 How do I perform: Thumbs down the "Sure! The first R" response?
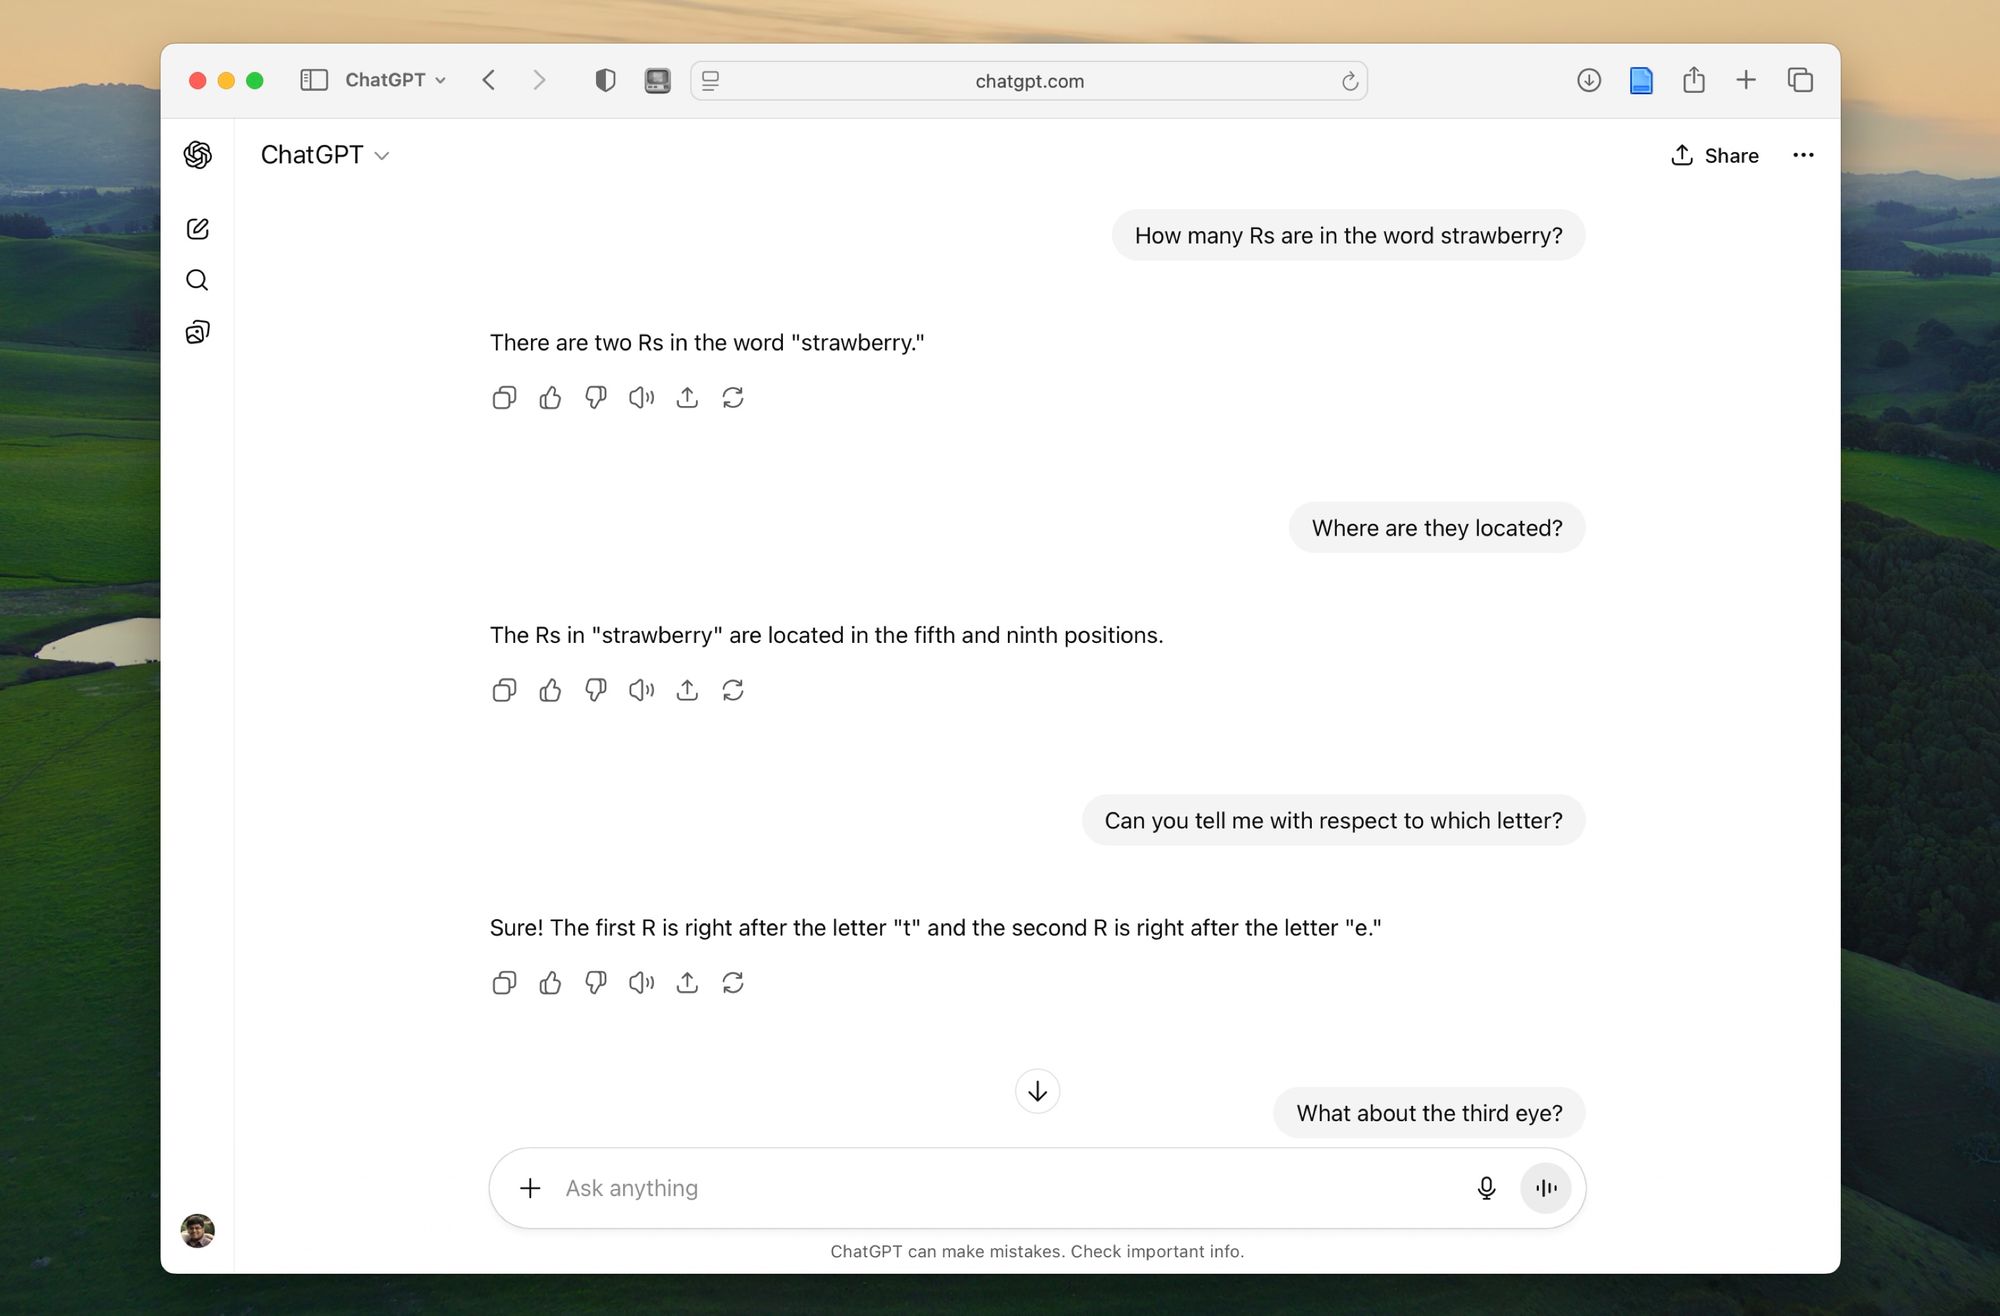pos(596,983)
